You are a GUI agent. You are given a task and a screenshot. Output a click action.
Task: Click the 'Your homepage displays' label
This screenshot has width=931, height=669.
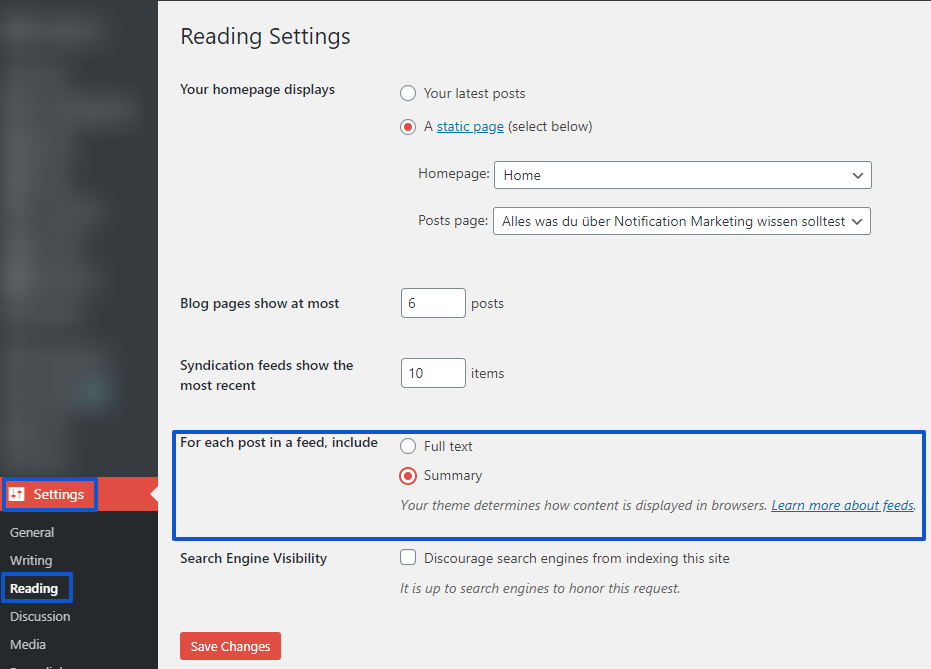pos(258,90)
